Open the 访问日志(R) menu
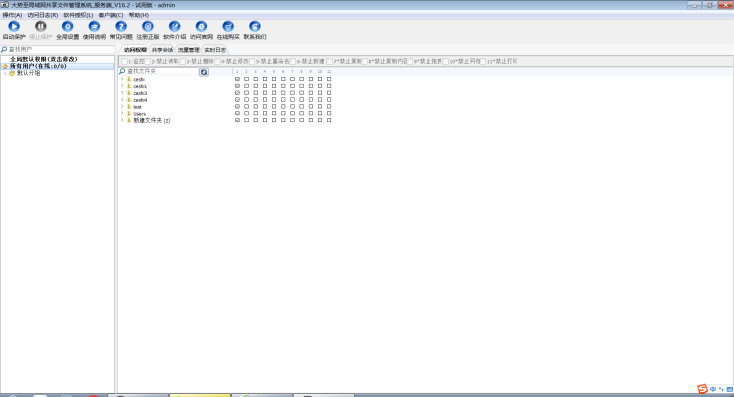The image size is (734, 397). (43, 15)
